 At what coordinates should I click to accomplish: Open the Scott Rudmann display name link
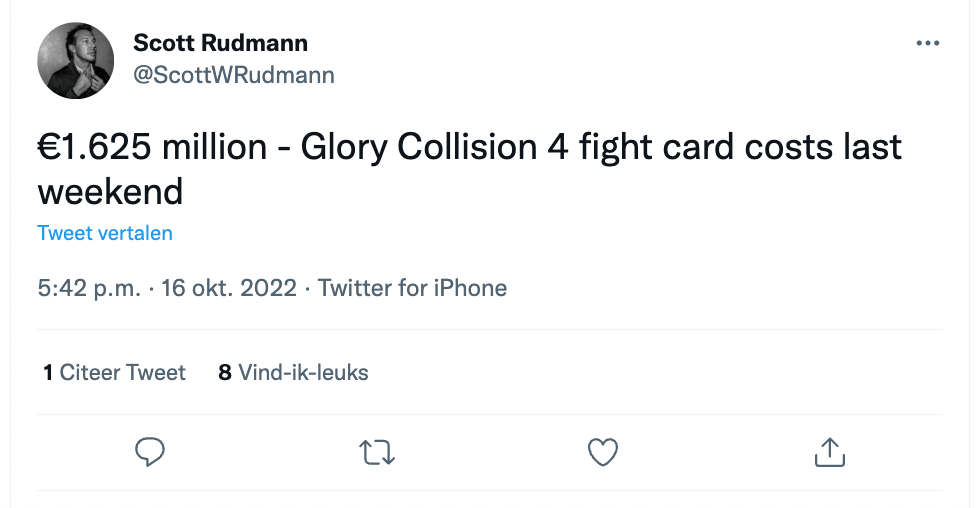click(x=220, y=43)
